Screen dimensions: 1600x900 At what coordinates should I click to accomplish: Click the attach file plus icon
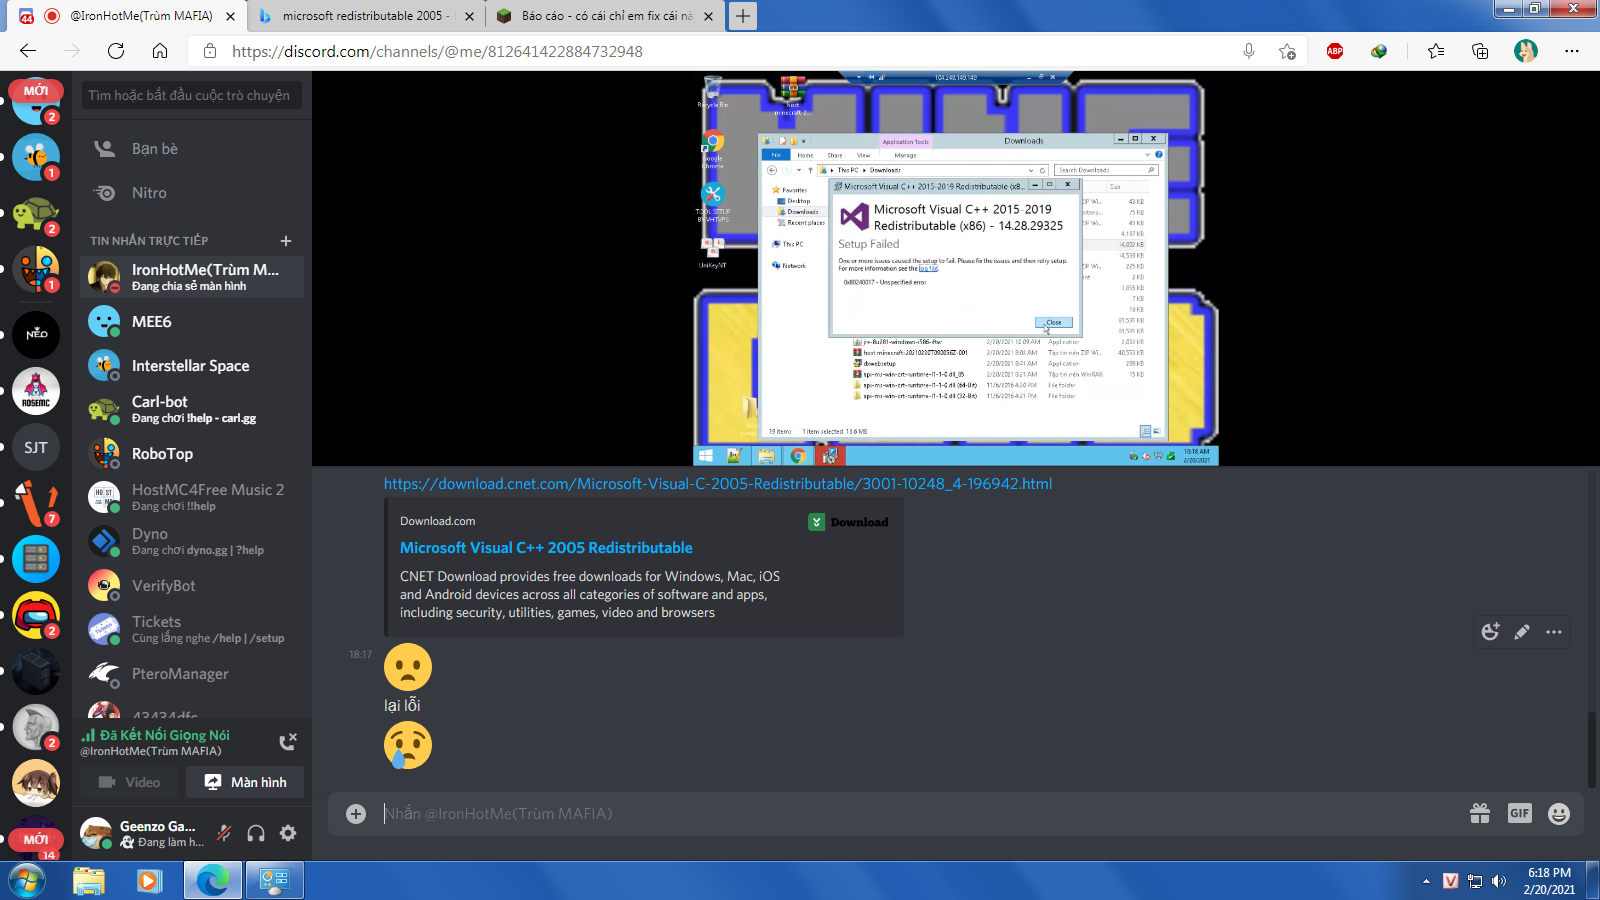[x=356, y=814]
